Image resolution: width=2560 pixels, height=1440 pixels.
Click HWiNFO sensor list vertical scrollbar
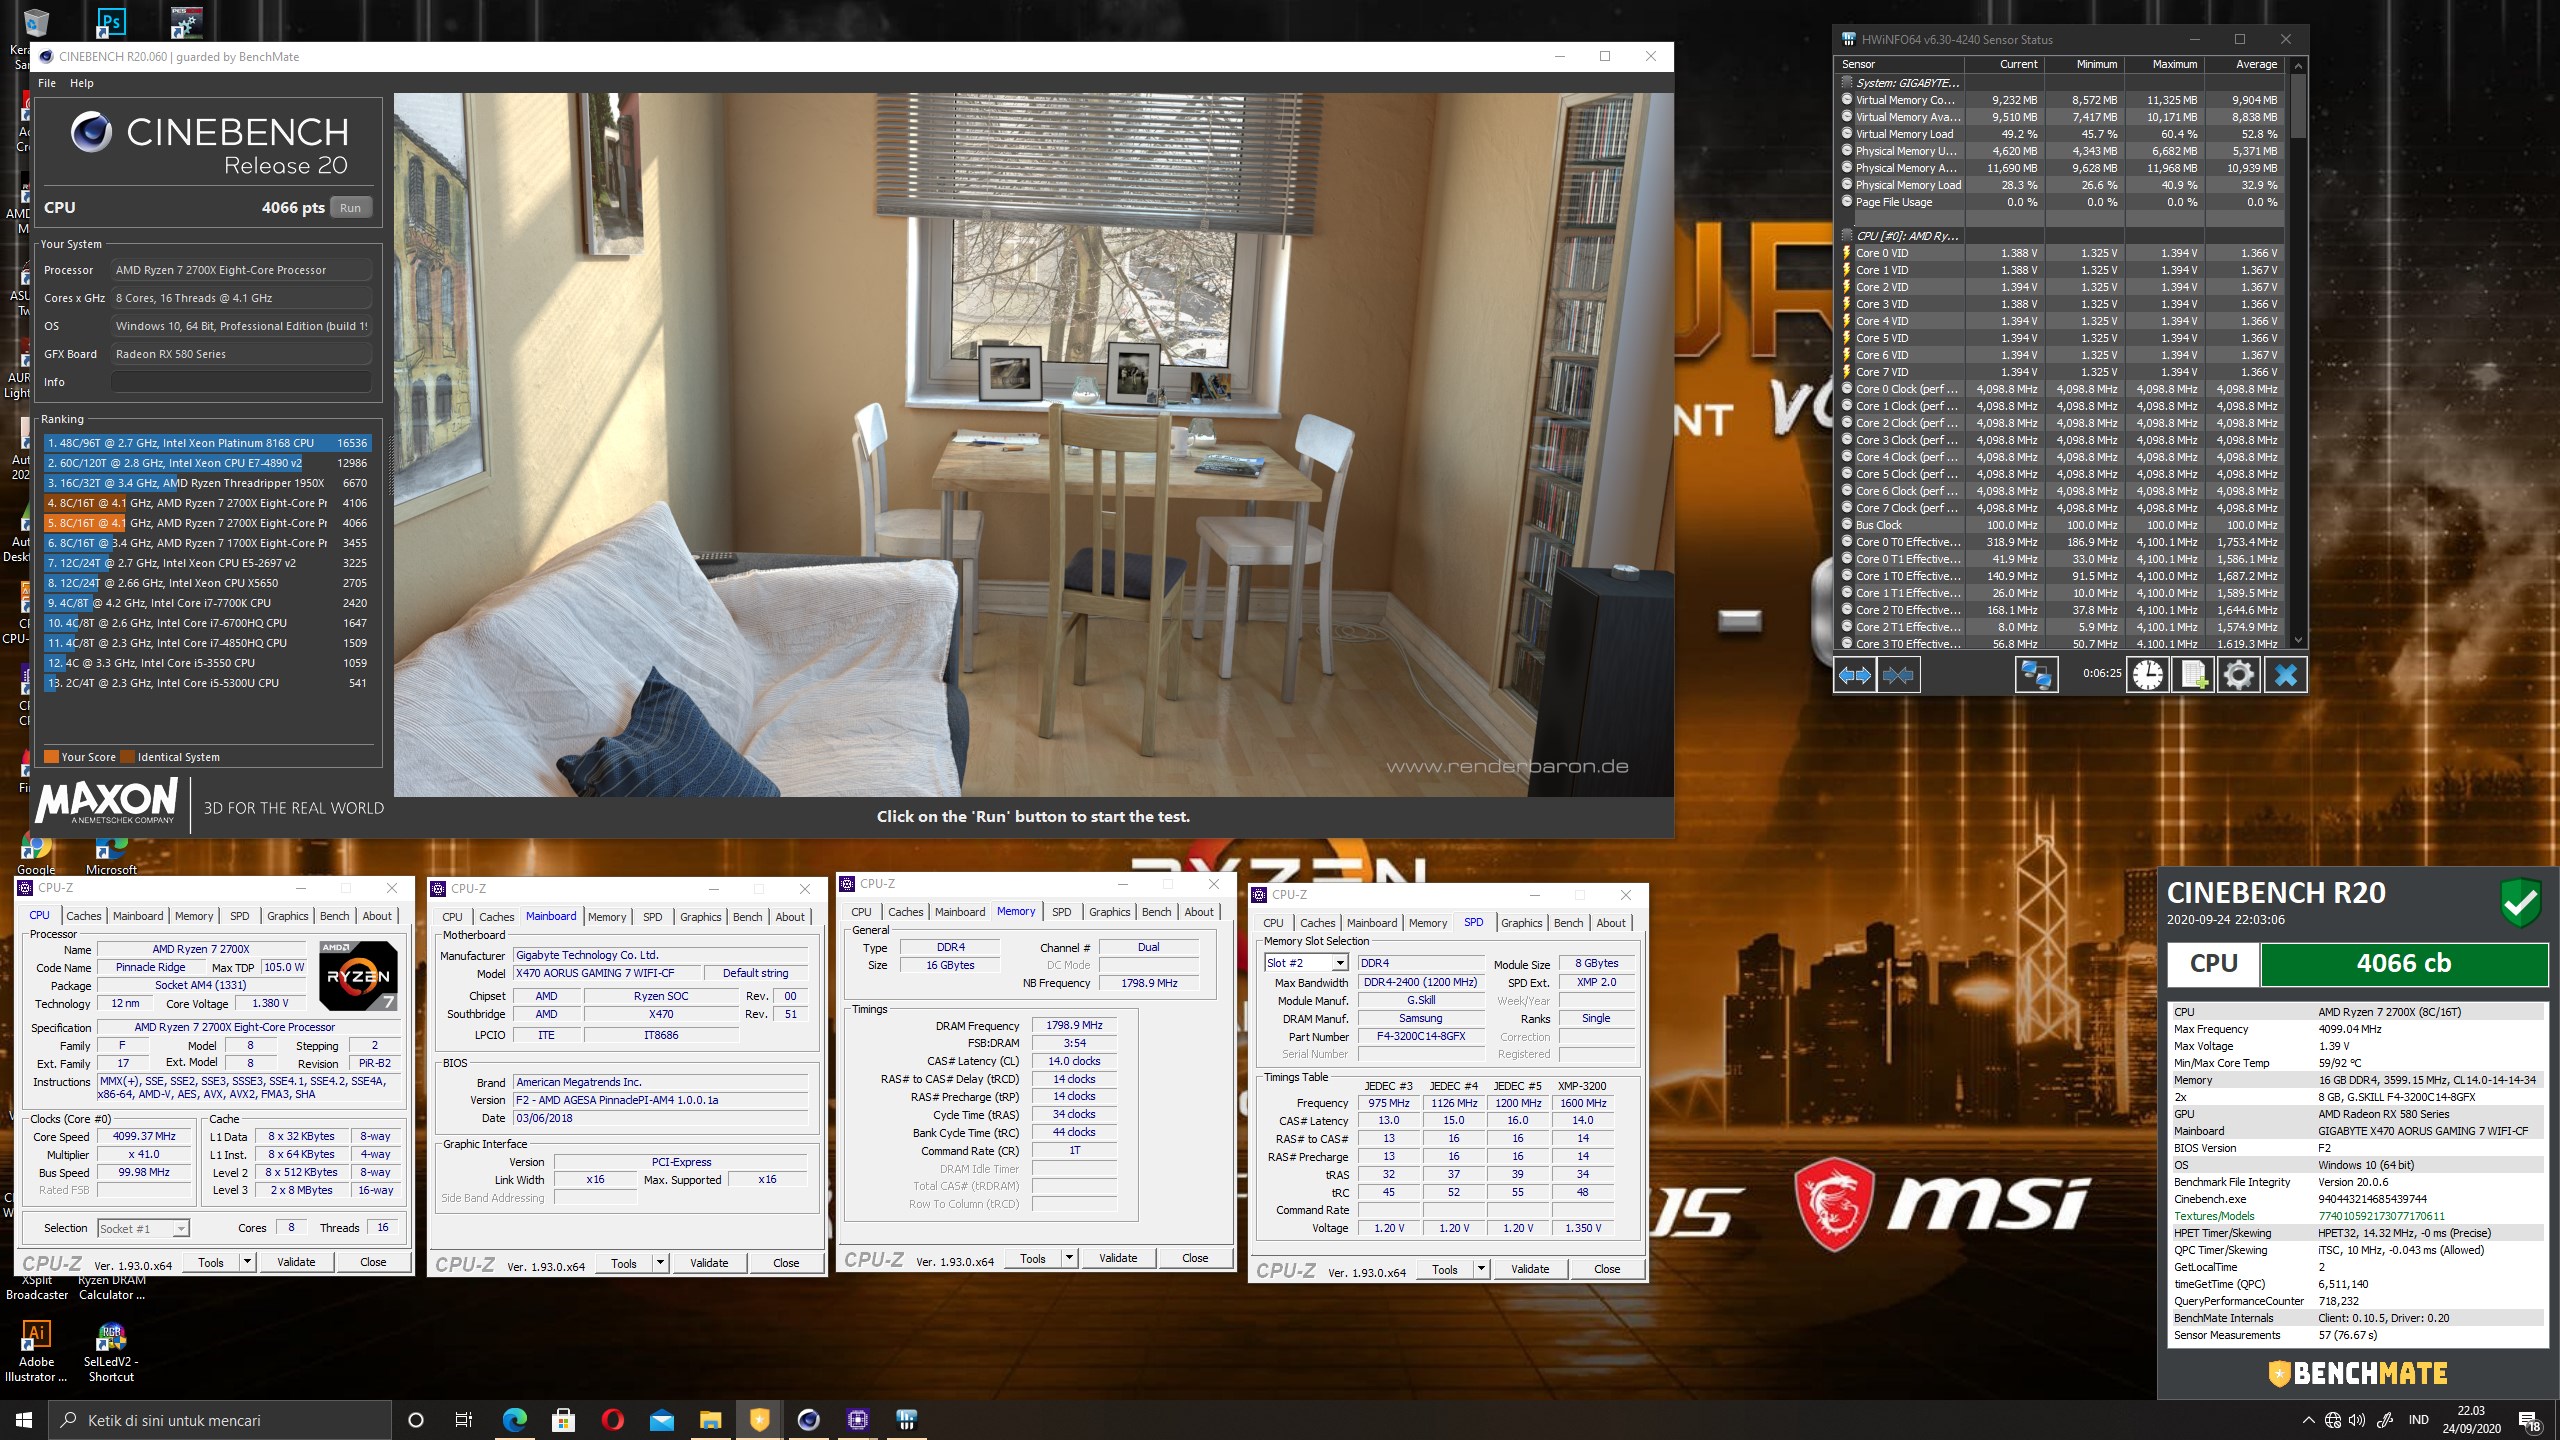(2297, 106)
